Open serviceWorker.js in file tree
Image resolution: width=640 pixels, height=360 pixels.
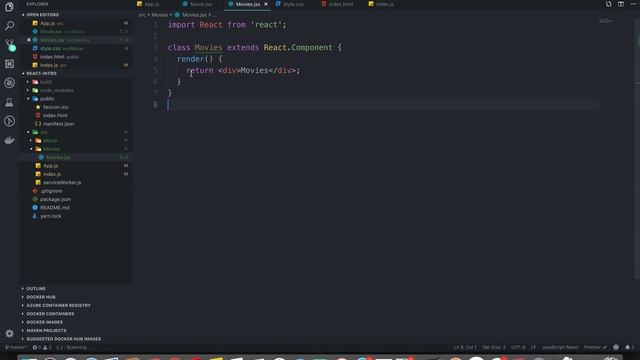[62, 182]
